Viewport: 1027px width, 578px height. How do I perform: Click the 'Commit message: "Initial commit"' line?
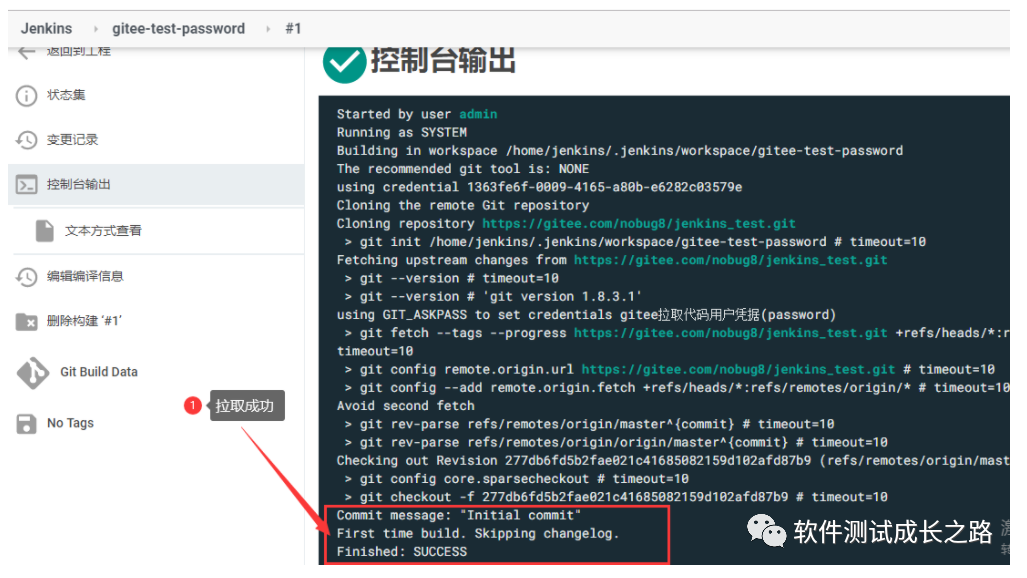pos(458,515)
